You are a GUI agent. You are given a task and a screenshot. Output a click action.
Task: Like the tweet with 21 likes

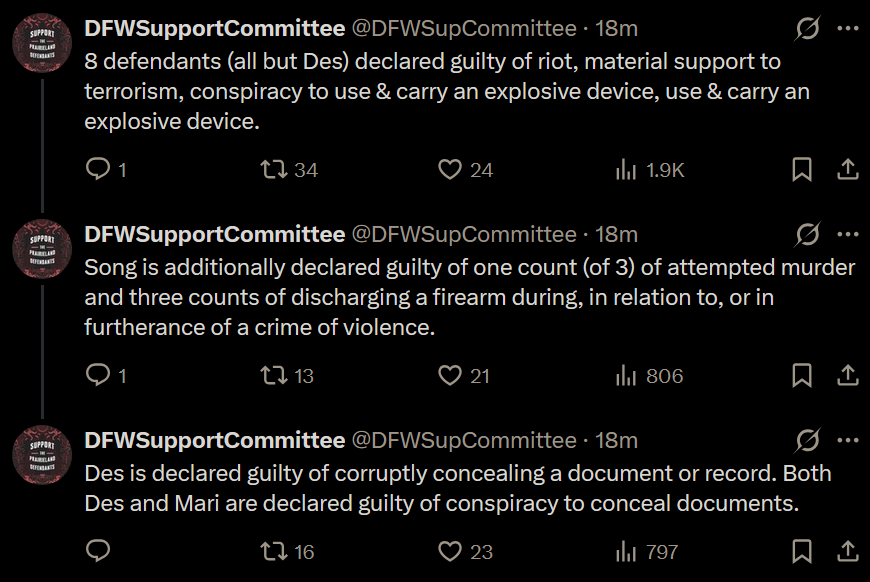click(x=451, y=376)
